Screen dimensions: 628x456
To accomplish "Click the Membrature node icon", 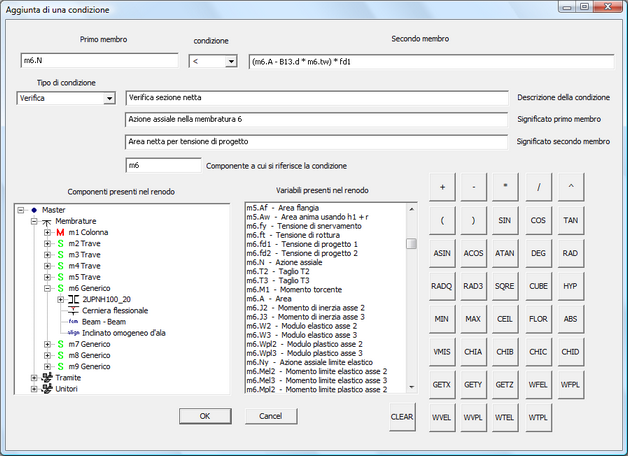I will pos(46,221).
